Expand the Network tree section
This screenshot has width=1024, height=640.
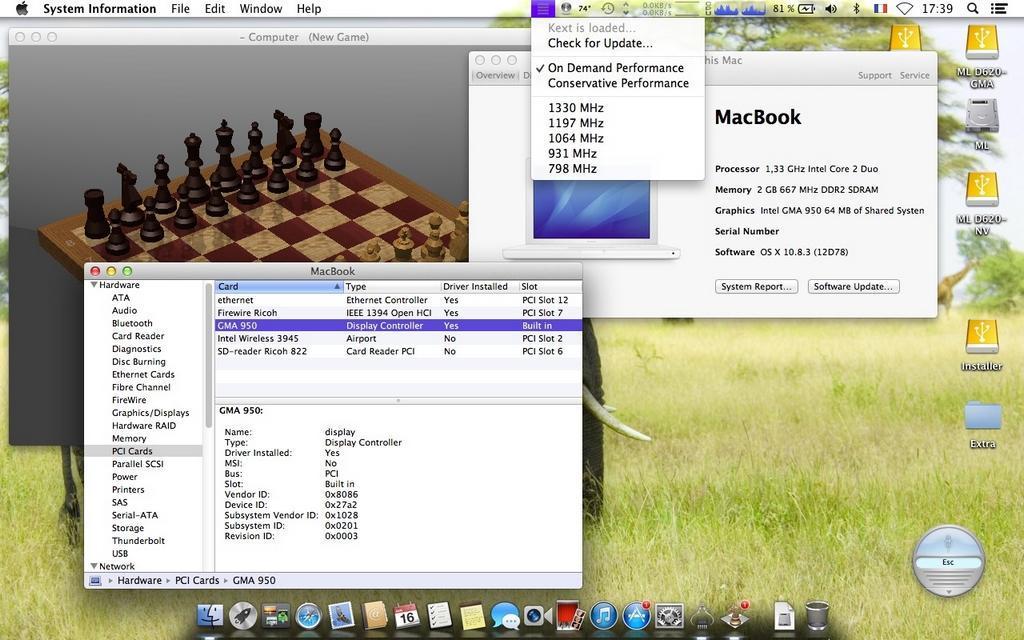coord(94,566)
